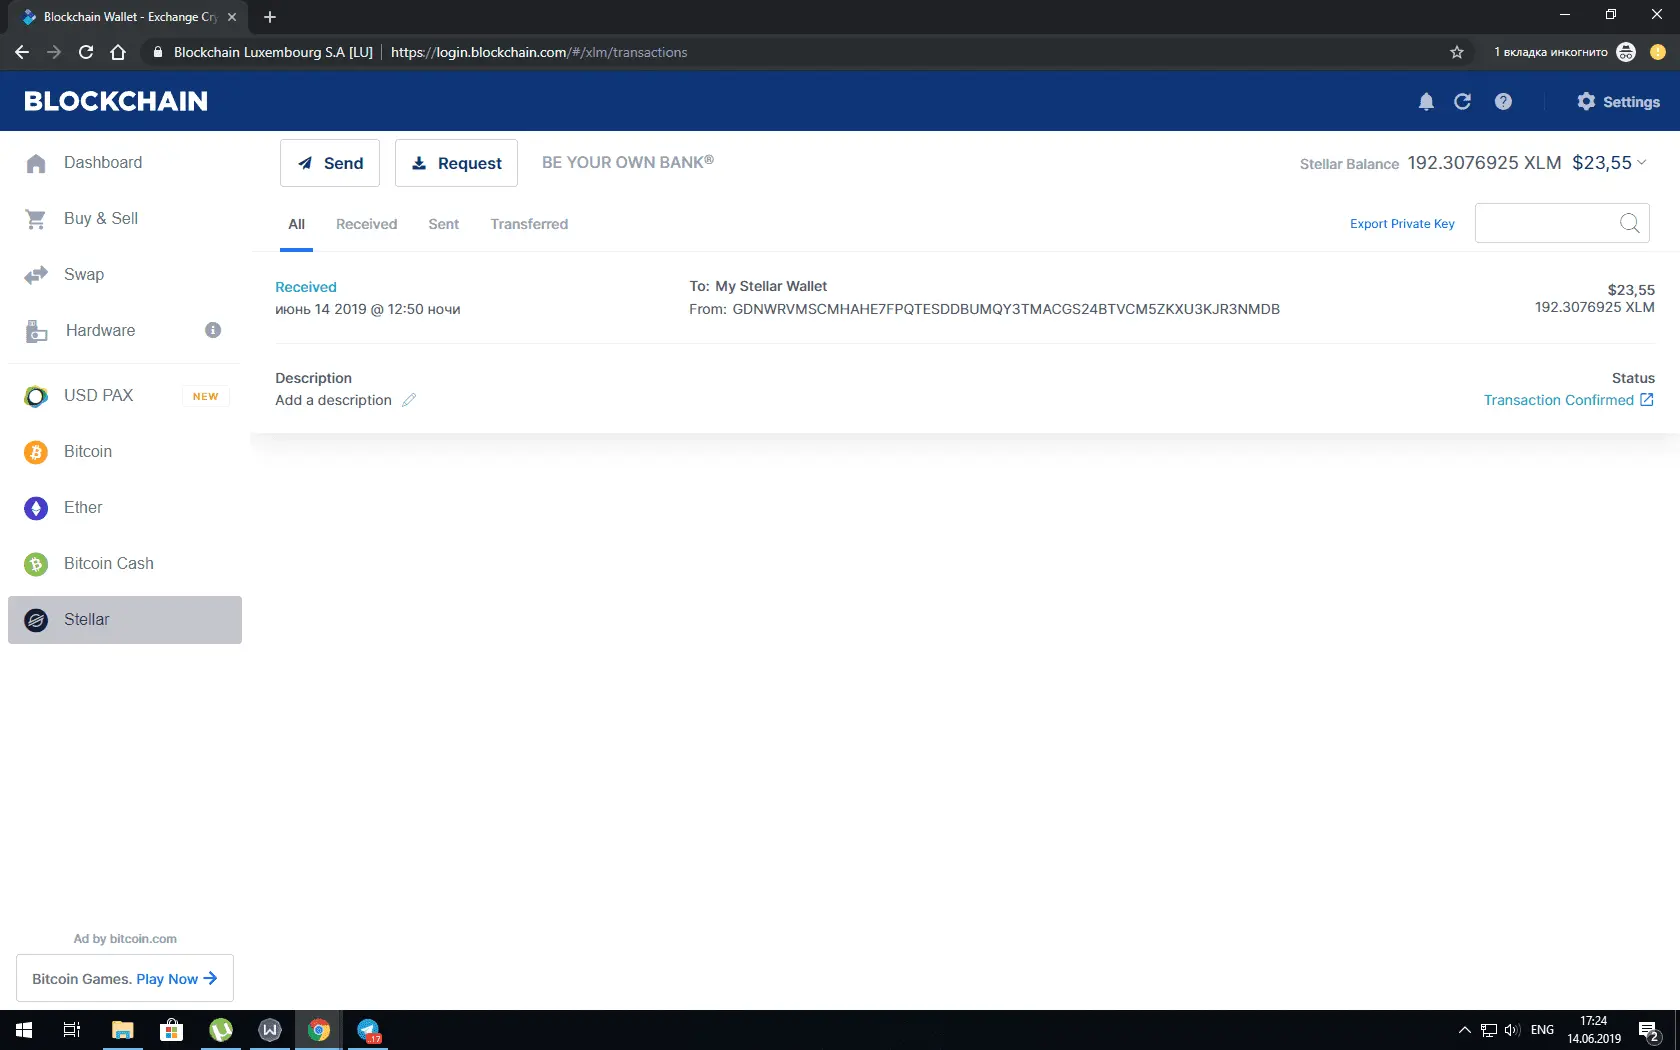1680x1050 pixels.
Task: Open the Export Private Key link
Action: pyautogui.click(x=1402, y=224)
